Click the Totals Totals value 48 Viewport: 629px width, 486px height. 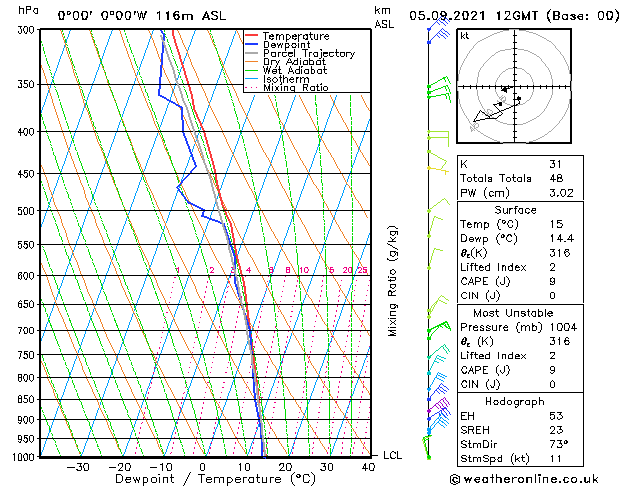tap(556, 178)
